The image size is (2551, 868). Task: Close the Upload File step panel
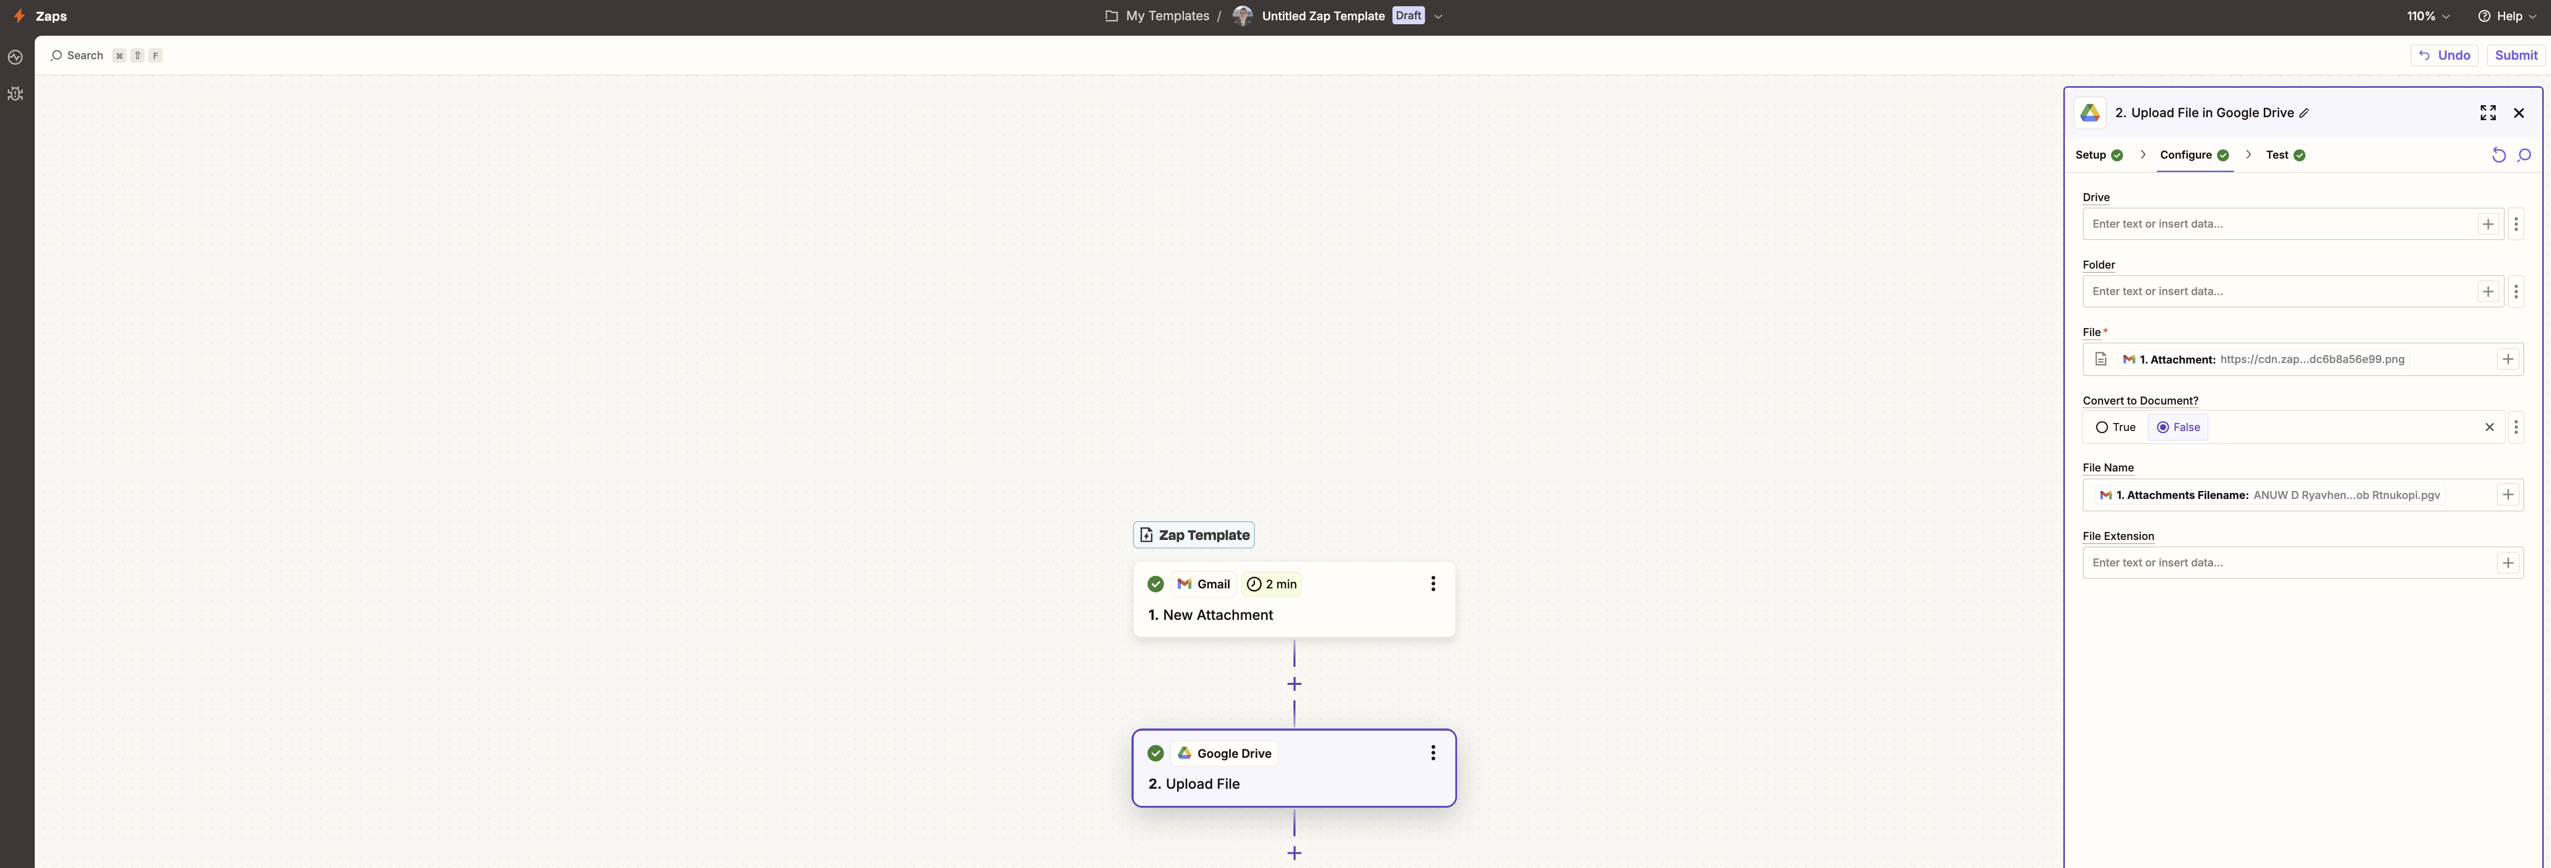pyautogui.click(x=2518, y=113)
